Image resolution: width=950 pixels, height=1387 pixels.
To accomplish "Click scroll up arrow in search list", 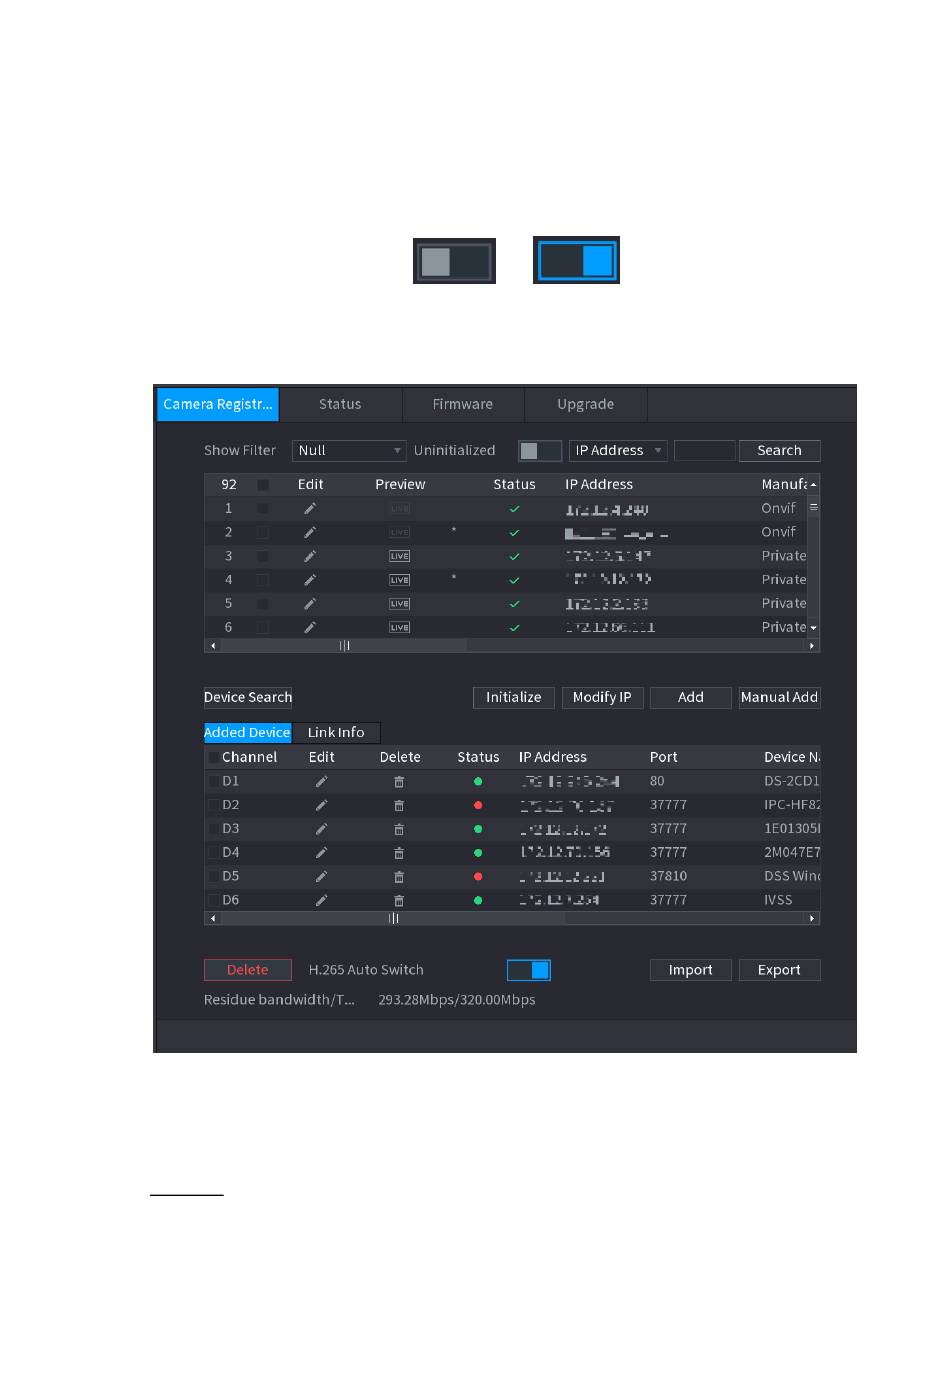I will point(814,485).
